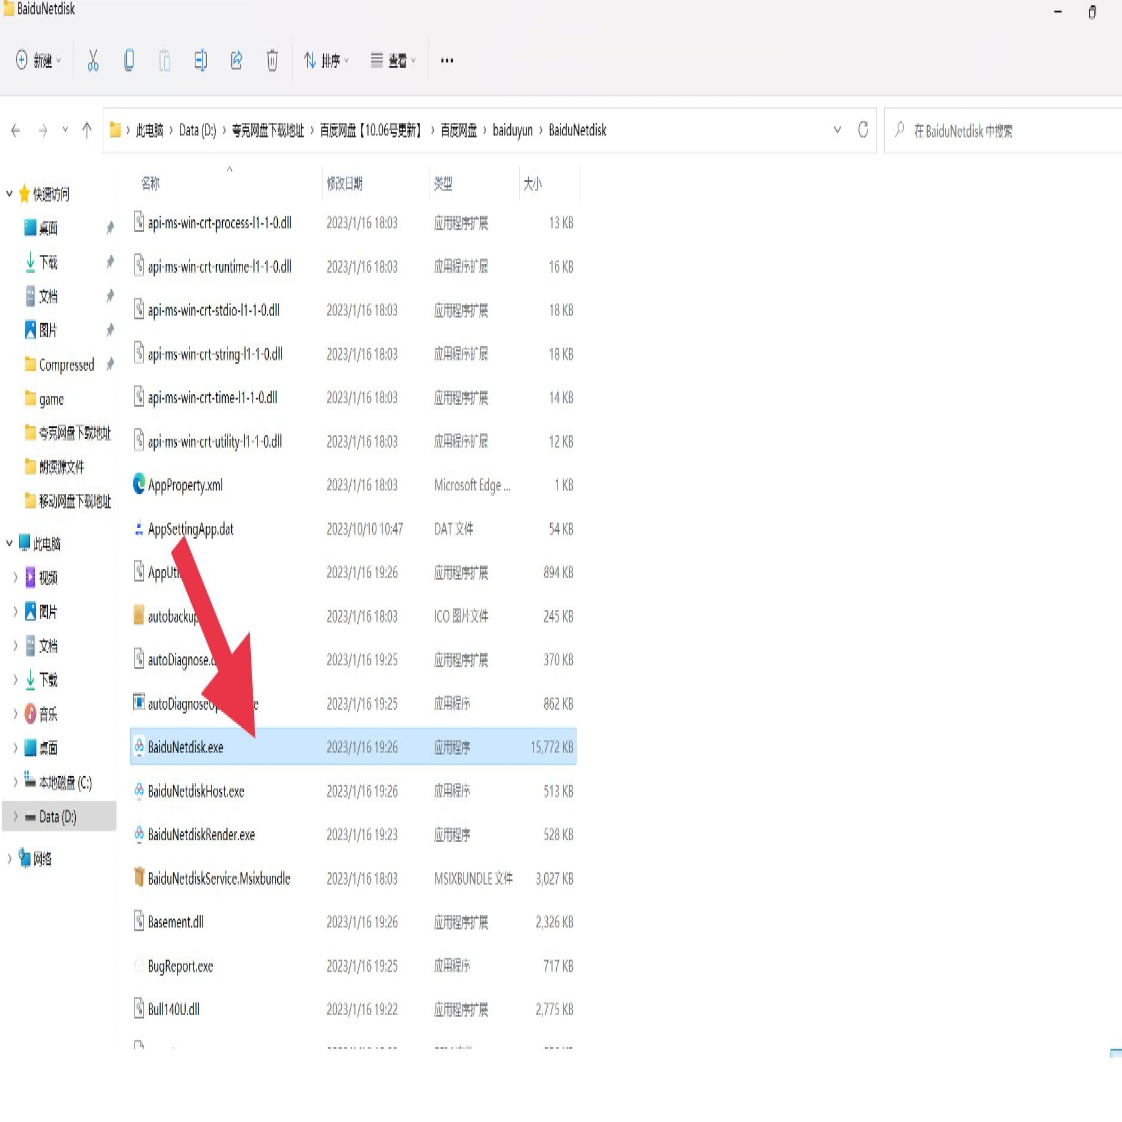The width and height of the screenshot is (1122, 1122).
Task: Expand the 网络 Network tree node
Action: 9,858
